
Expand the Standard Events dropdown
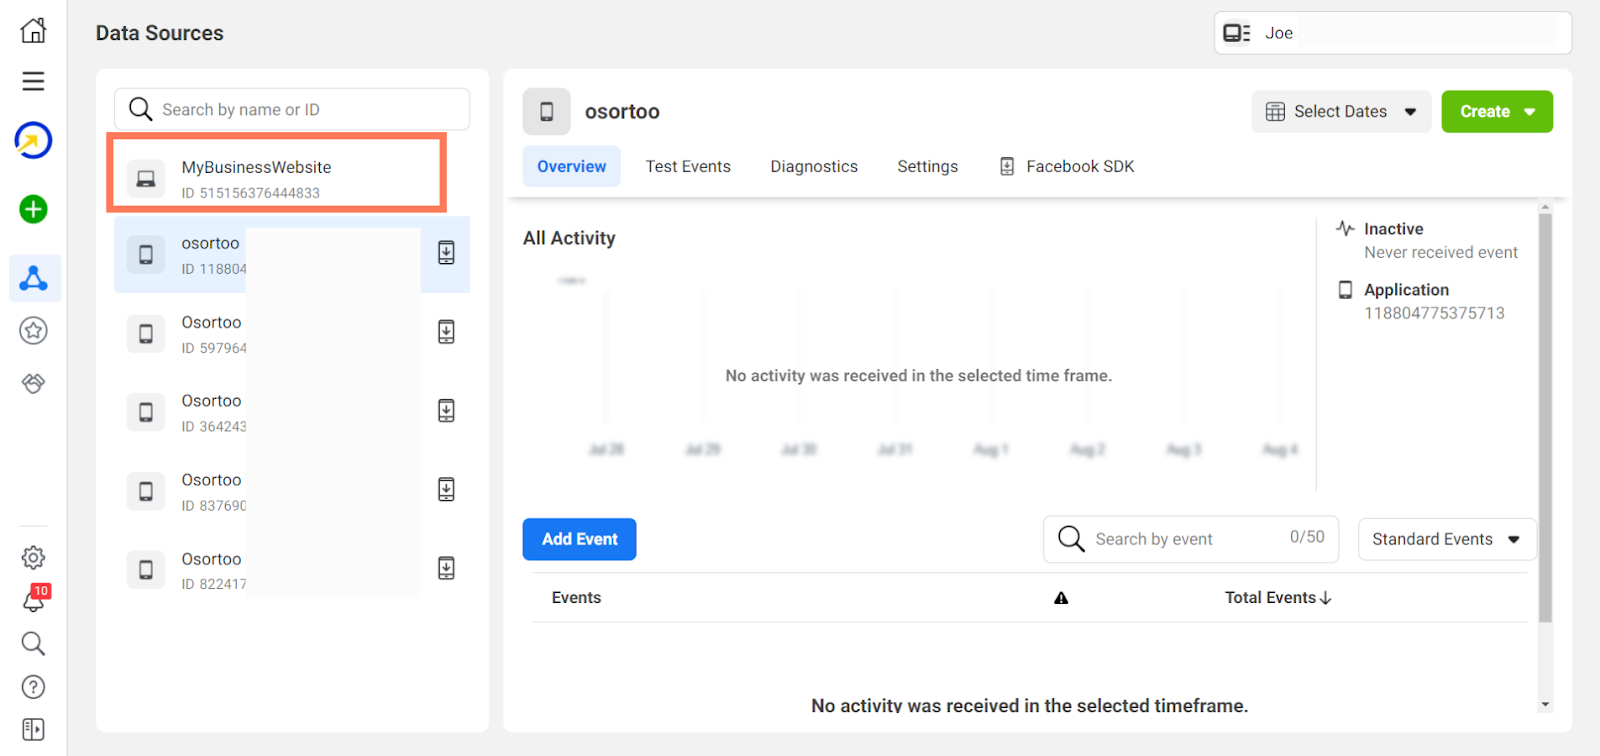click(x=1446, y=539)
